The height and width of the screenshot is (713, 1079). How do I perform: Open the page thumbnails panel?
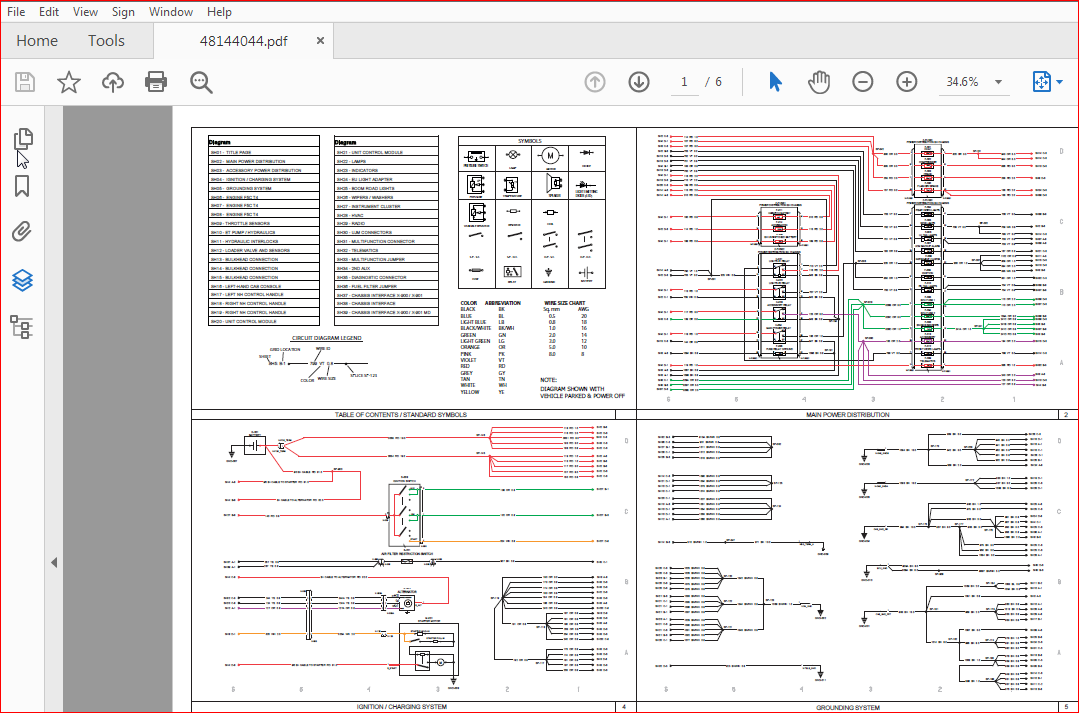(23, 138)
